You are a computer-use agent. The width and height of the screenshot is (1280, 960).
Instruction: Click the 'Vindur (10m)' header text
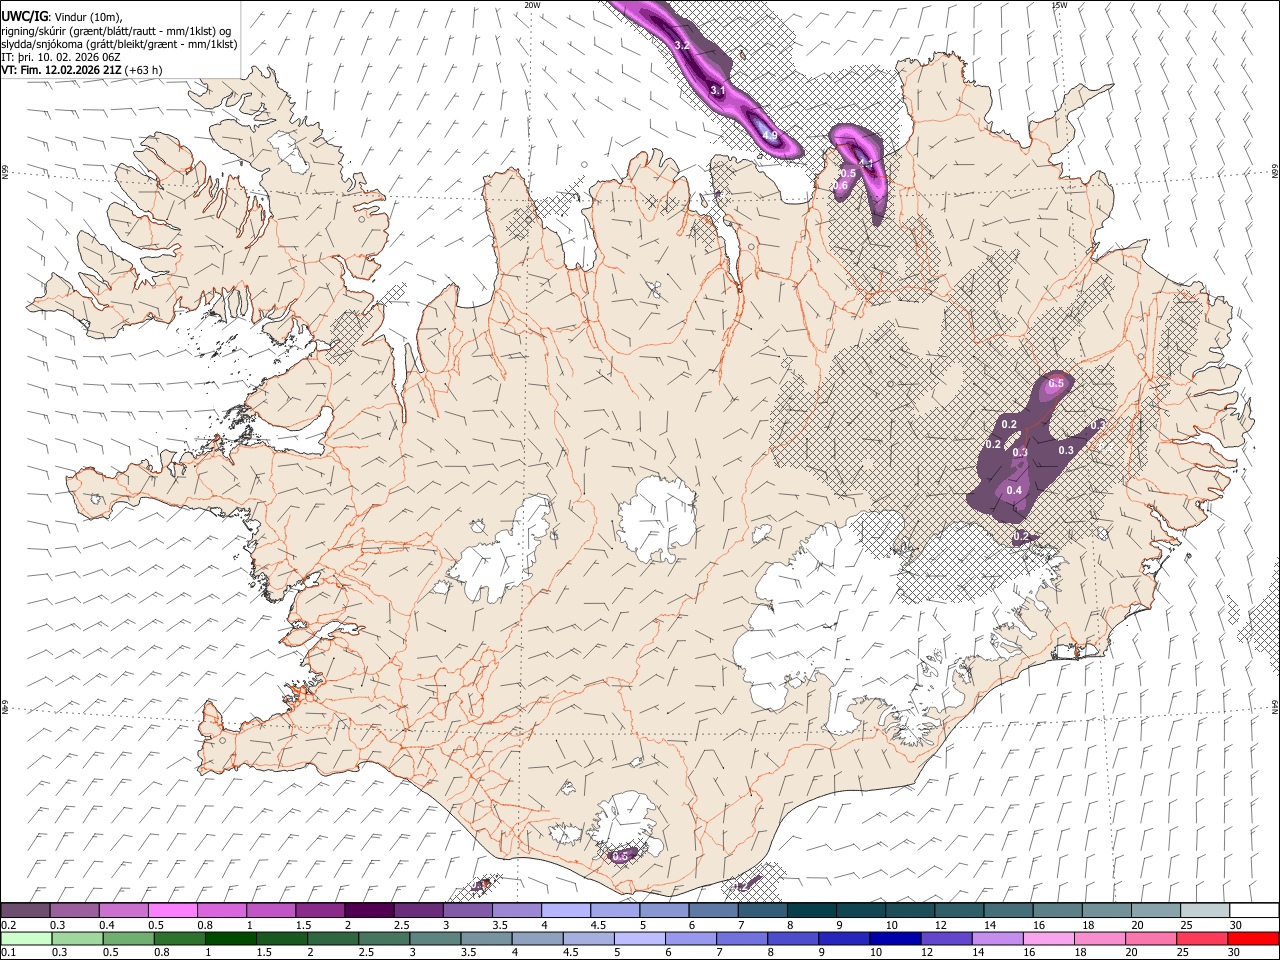[89, 17]
